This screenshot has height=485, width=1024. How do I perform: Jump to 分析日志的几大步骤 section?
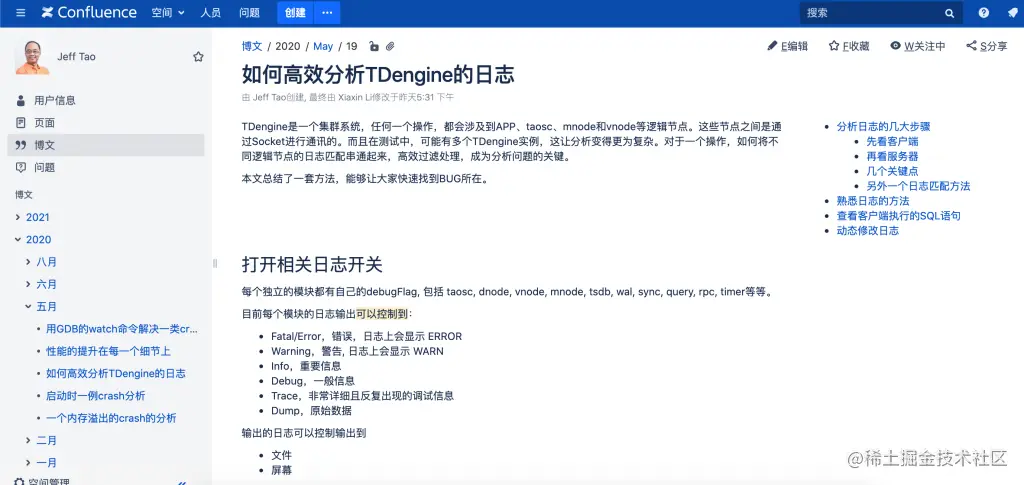[x=883, y=127]
